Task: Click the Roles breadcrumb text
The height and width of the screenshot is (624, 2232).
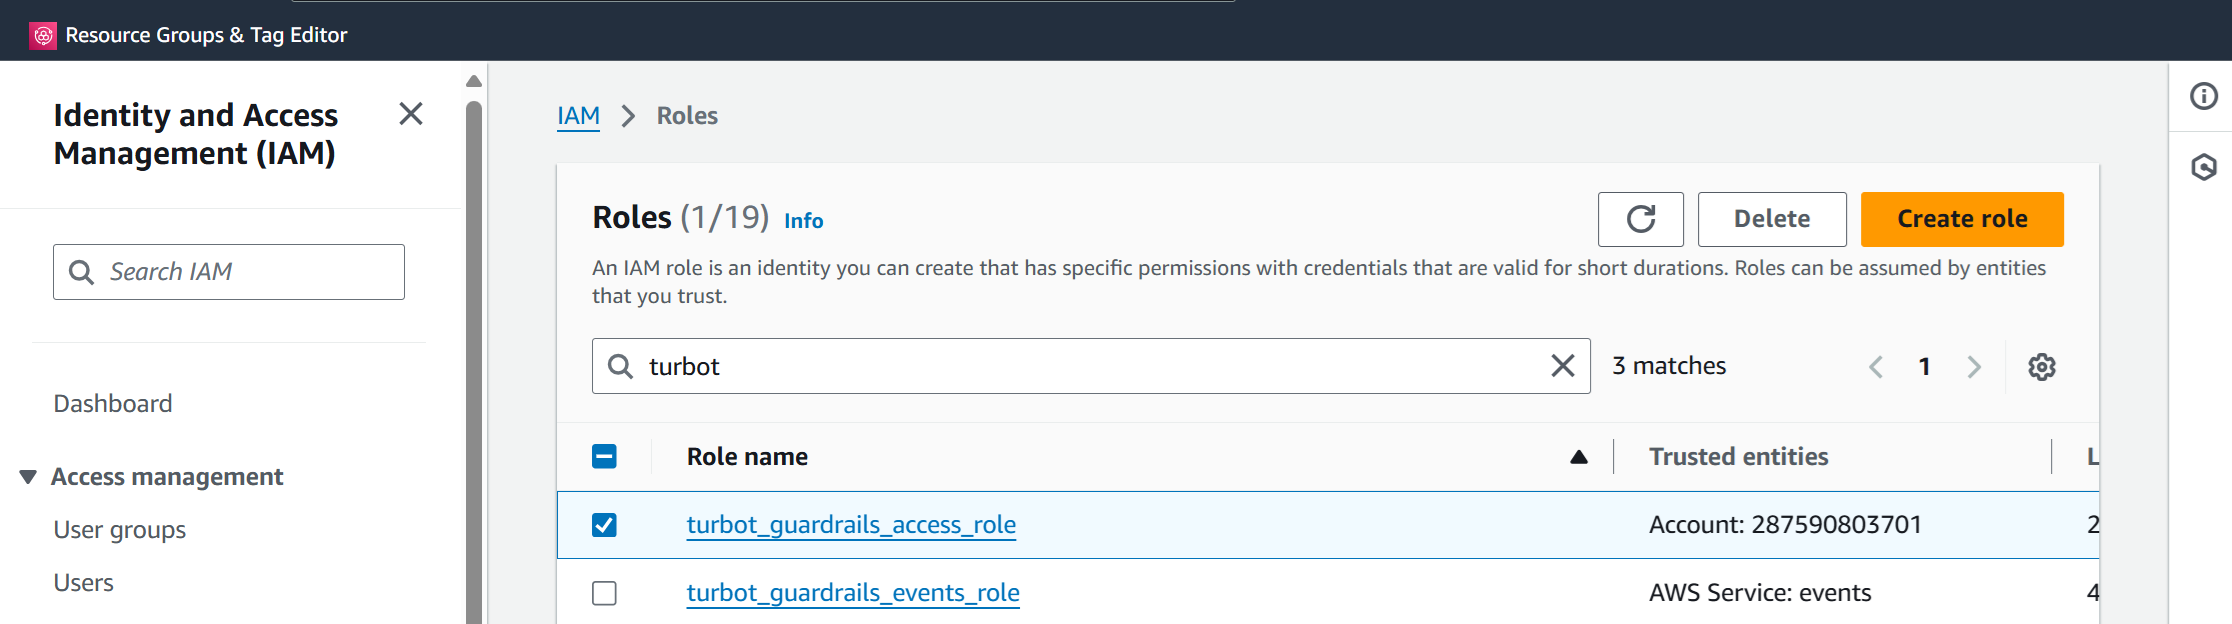Action: click(687, 116)
